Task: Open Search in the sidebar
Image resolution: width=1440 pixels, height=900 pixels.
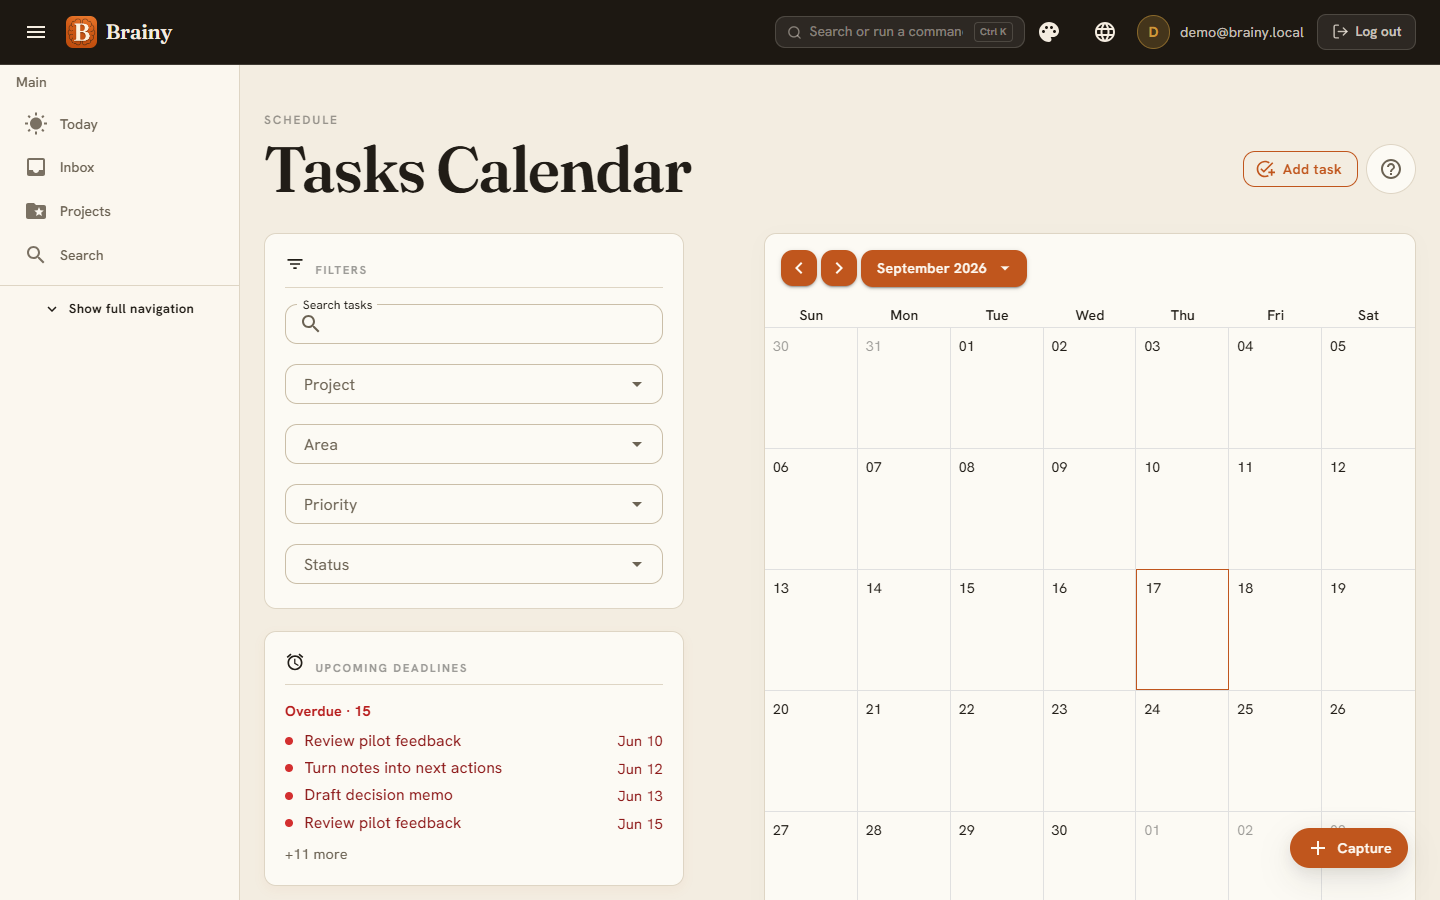Action: click(120, 255)
